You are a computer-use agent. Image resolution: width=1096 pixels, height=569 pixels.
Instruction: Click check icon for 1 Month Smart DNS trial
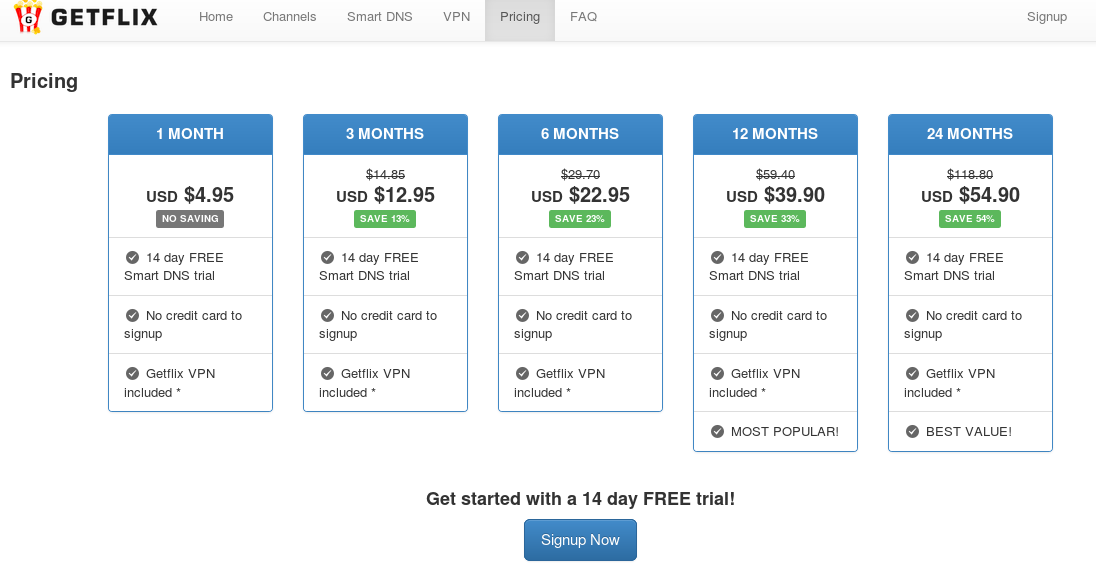[x=132, y=257]
